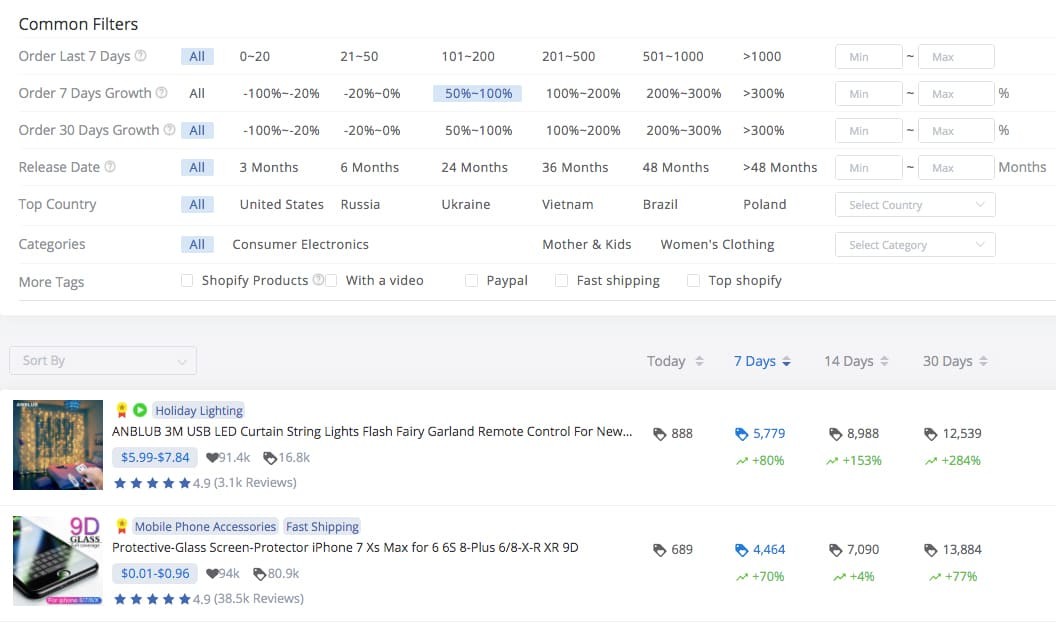
Task: Open the Holiday Lighting category tag
Action: click(199, 410)
